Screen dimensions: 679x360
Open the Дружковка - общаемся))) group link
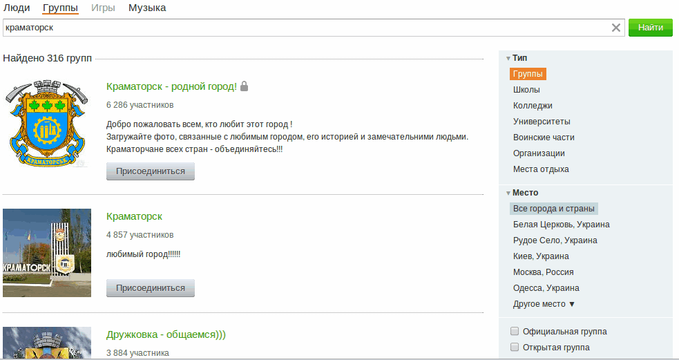click(x=166, y=334)
